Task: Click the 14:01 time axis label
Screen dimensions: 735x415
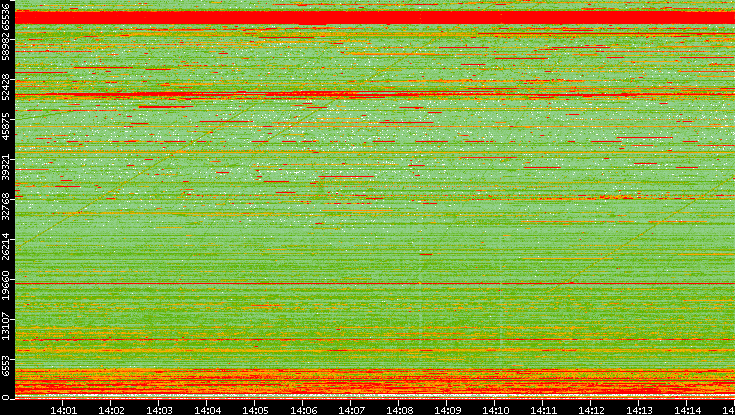Action: [x=63, y=409]
